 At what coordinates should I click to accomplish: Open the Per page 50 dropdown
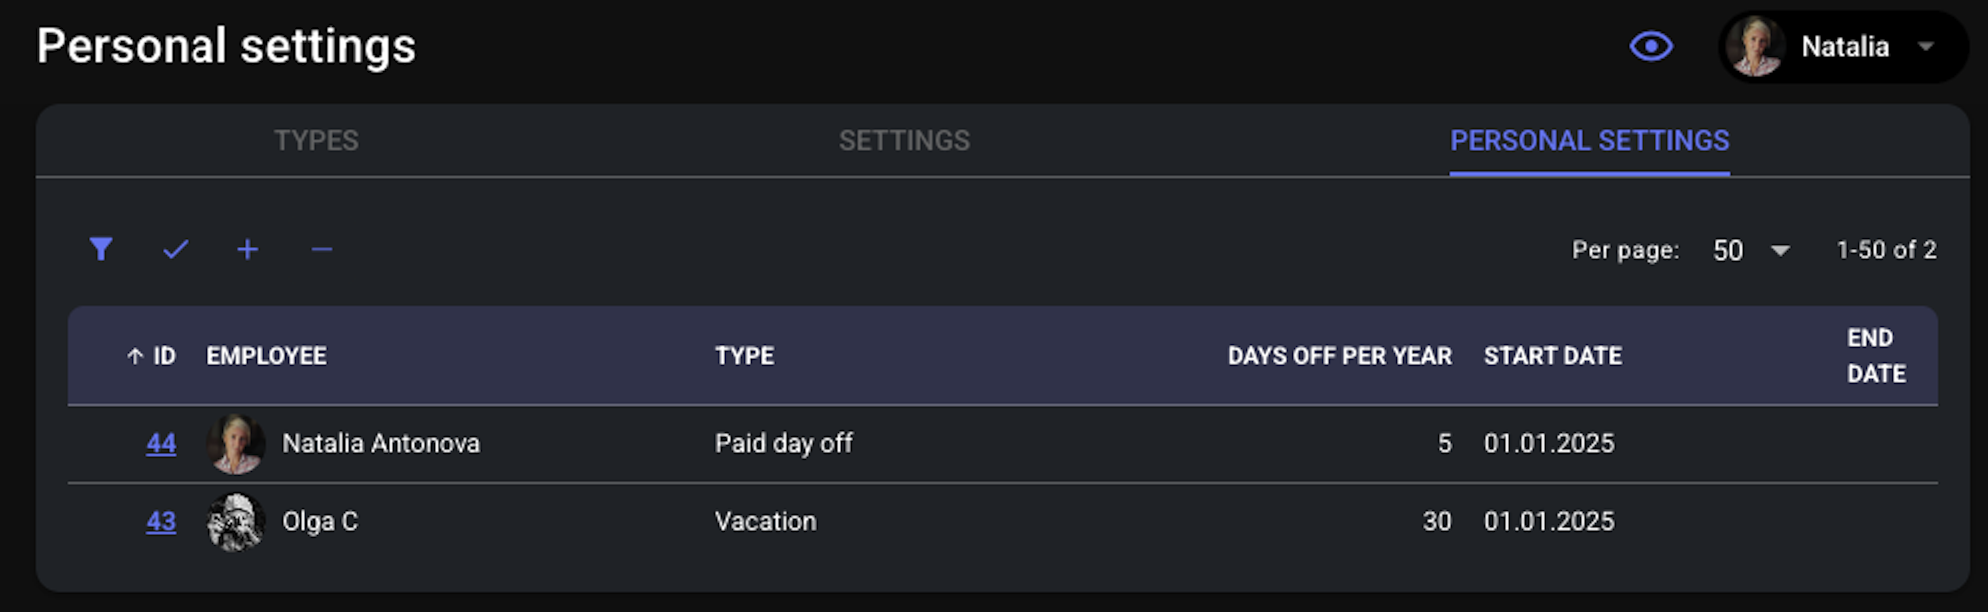tap(1751, 250)
